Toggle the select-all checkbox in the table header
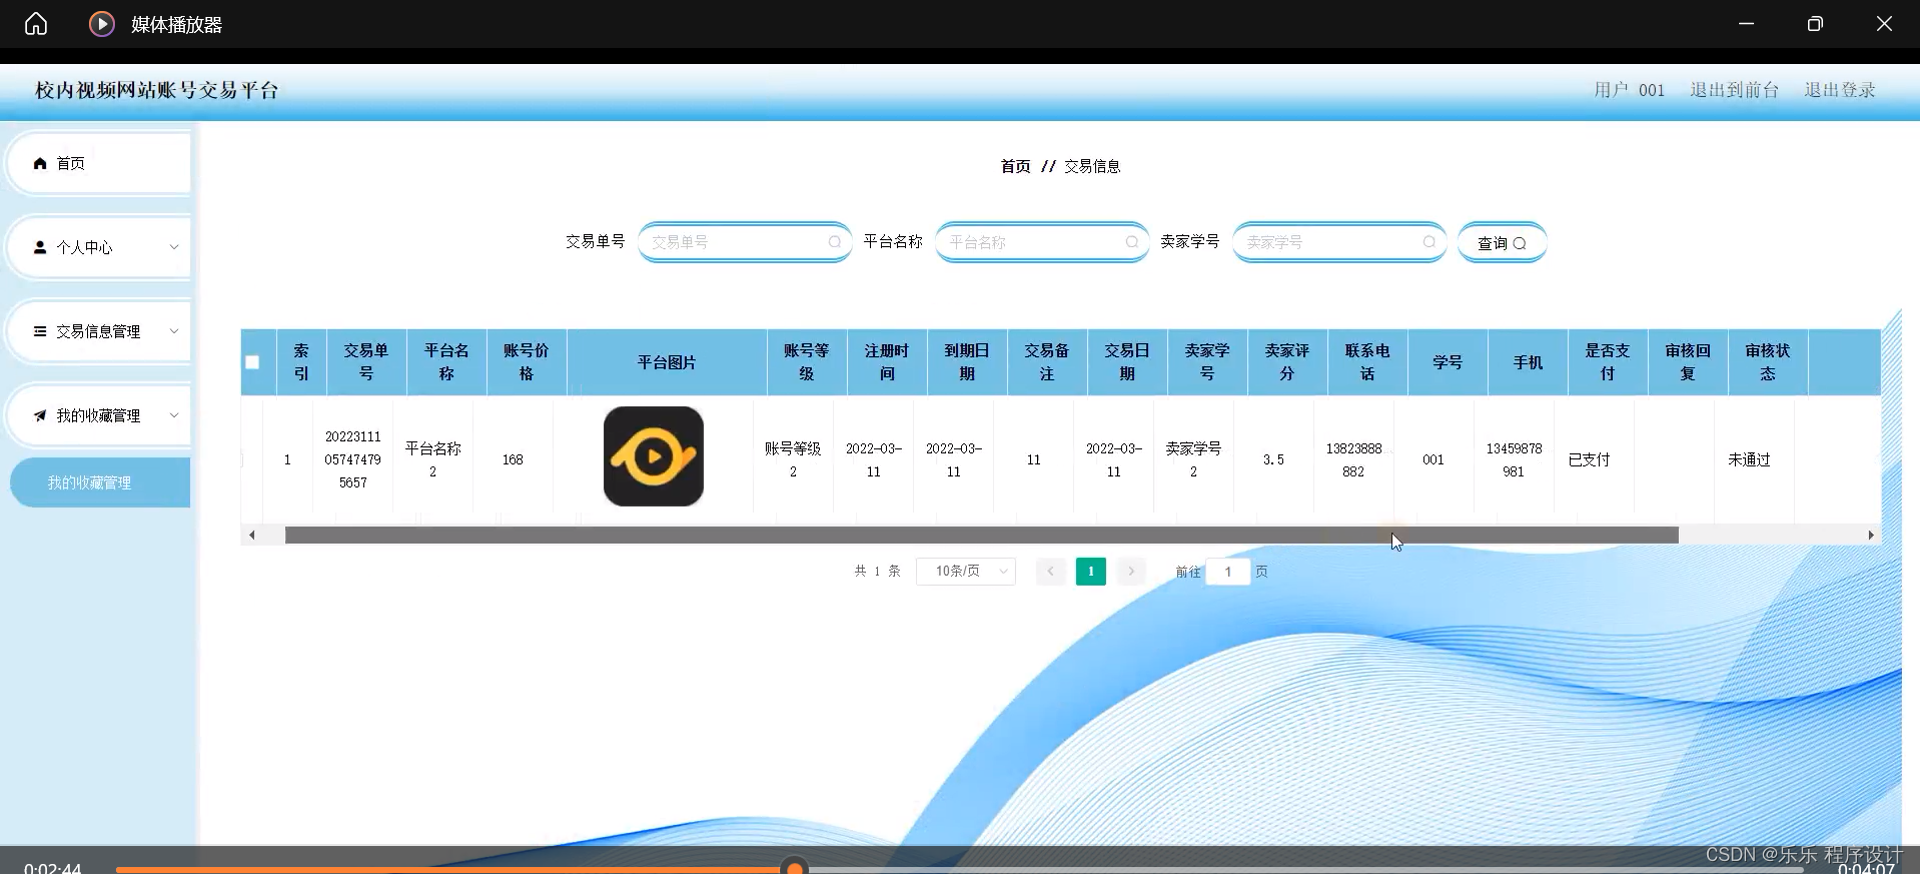1920x874 pixels. pos(252,362)
